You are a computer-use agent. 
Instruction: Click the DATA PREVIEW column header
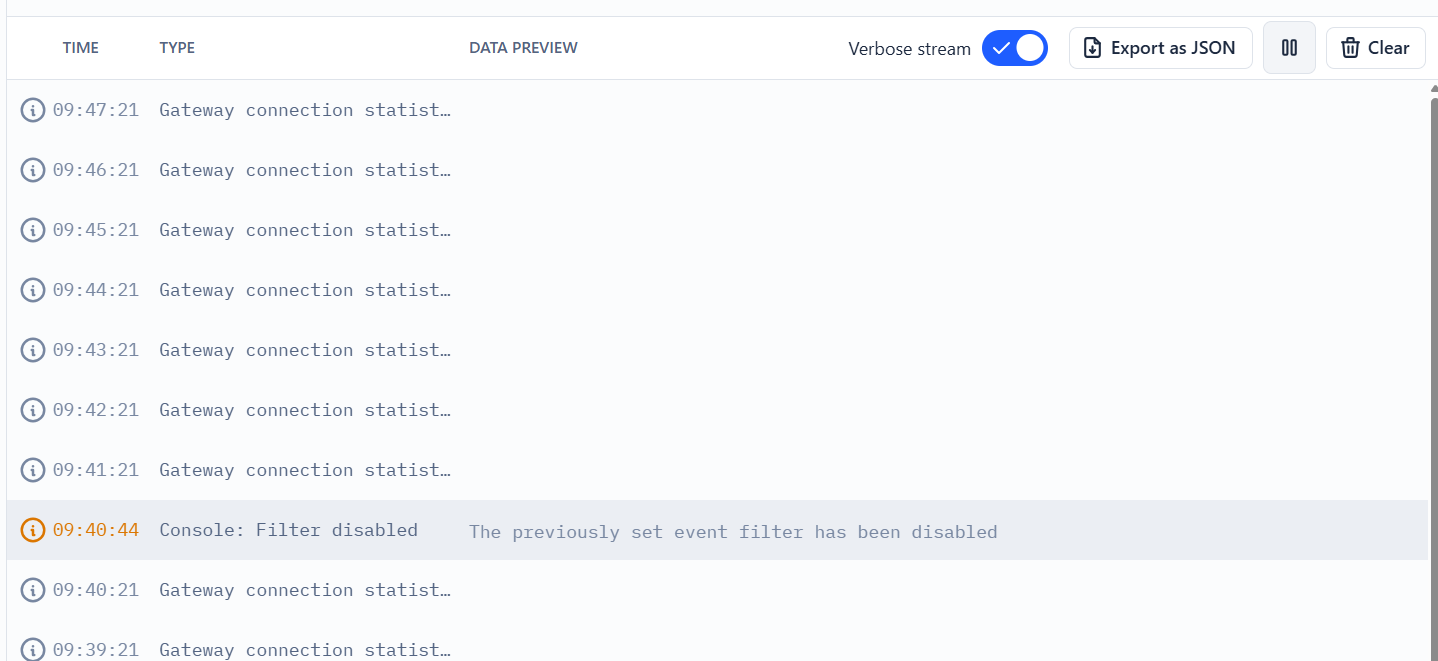click(523, 48)
